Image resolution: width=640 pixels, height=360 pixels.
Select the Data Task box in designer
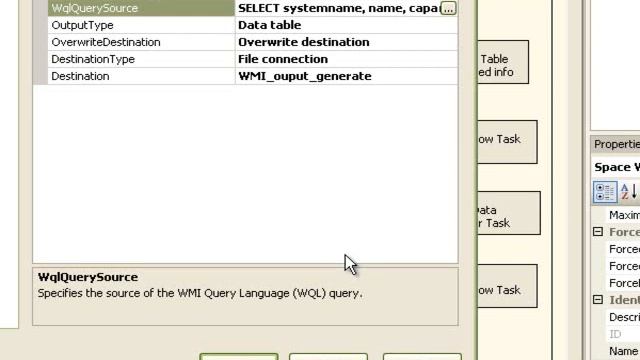(x=509, y=213)
